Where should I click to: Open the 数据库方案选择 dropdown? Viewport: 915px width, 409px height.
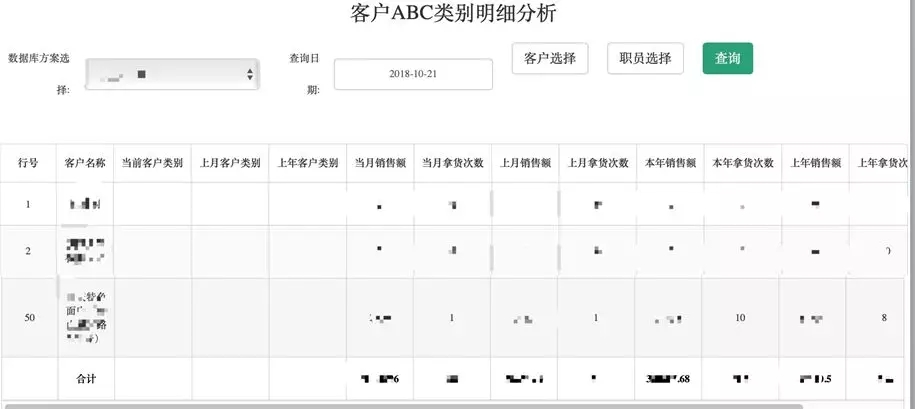pos(173,75)
